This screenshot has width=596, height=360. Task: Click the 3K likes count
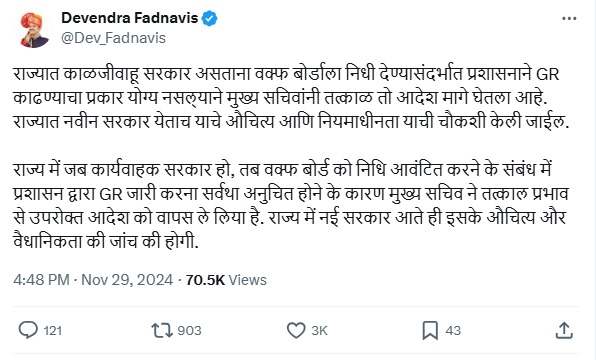click(x=319, y=330)
